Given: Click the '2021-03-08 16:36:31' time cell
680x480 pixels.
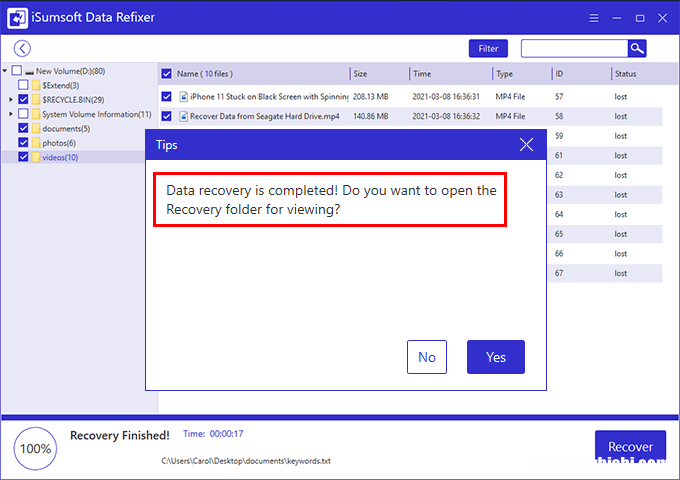Looking at the screenshot, I should coord(446,97).
